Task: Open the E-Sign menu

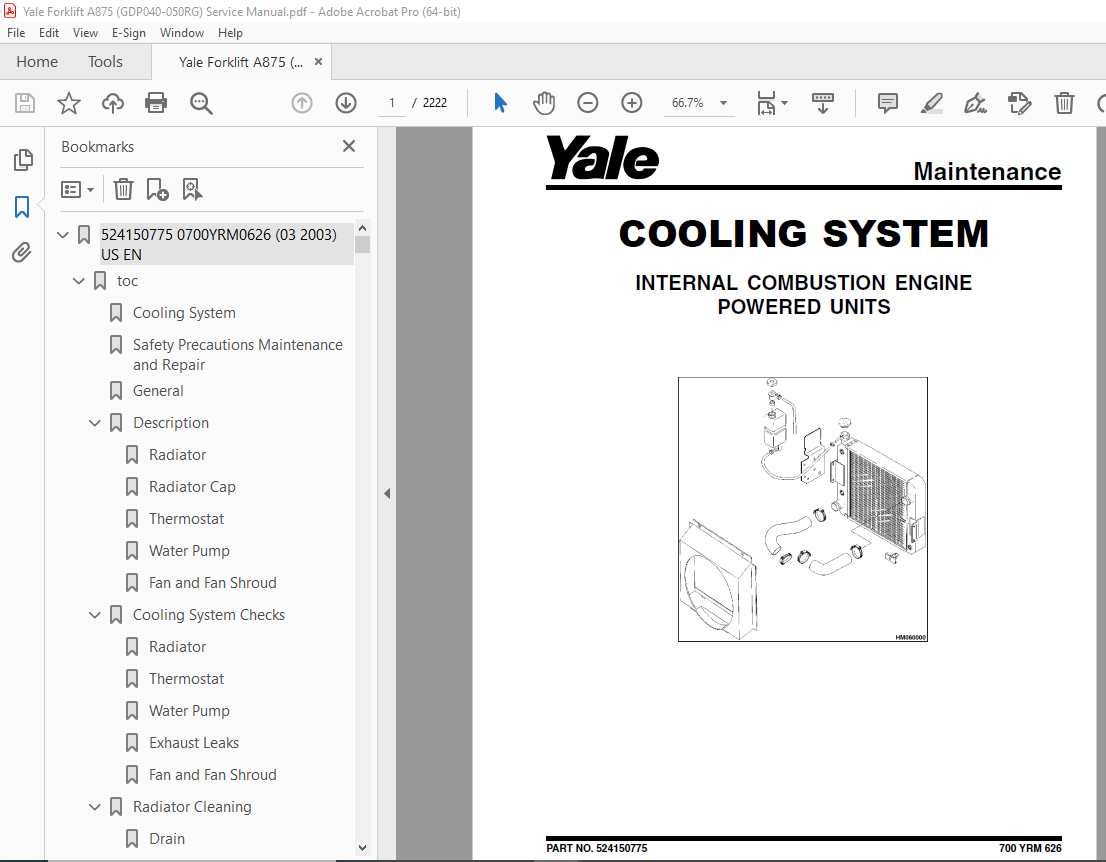Action: pos(128,32)
